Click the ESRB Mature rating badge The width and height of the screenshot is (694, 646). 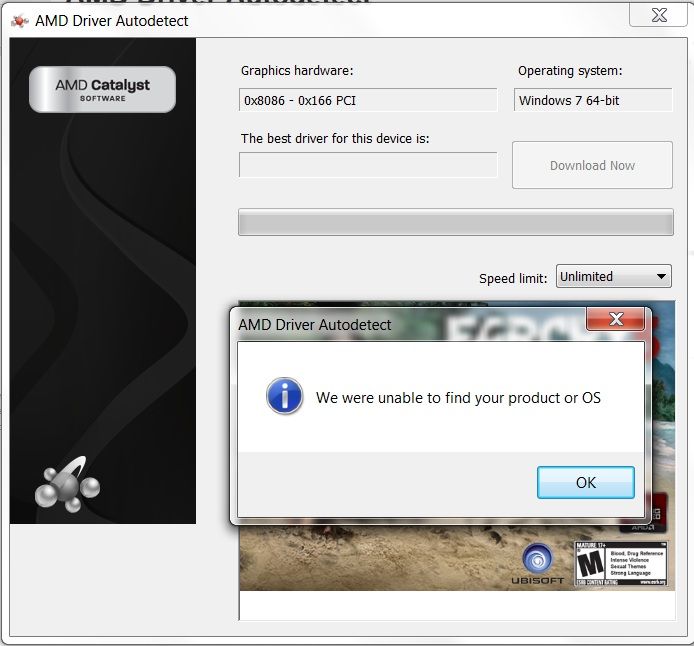coord(621,563)
